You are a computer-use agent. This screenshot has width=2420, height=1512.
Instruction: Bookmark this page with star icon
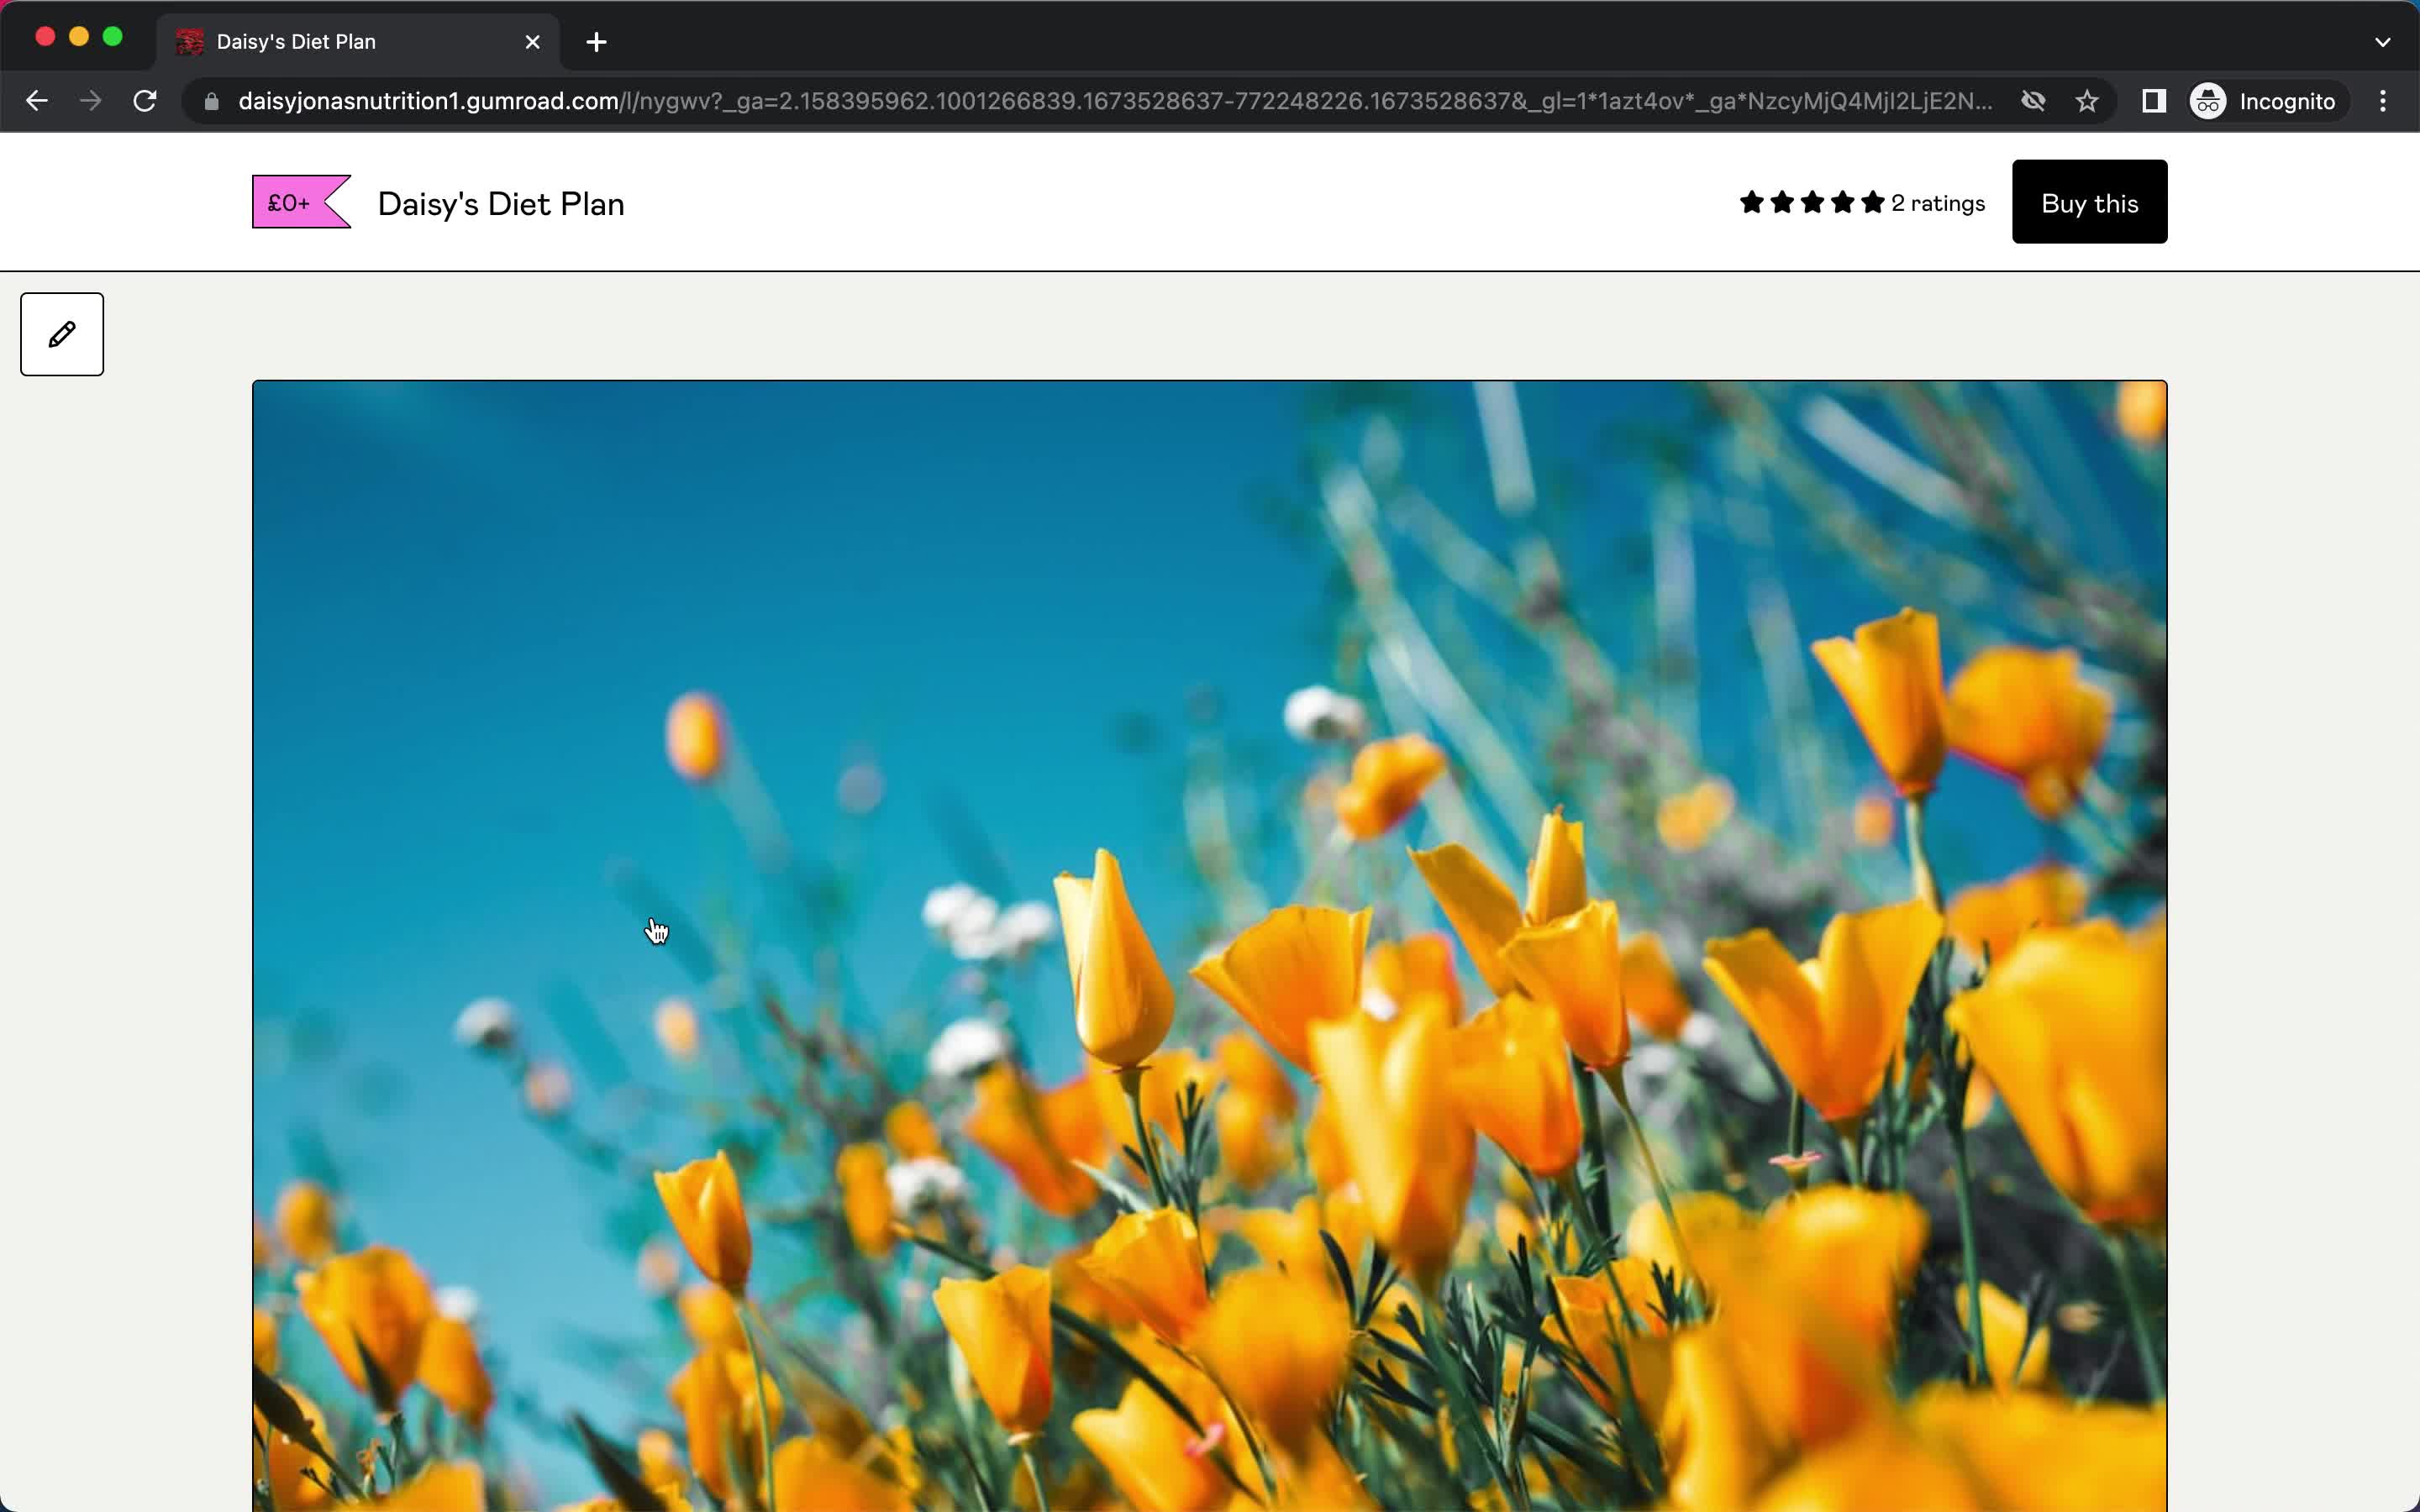pos(2086,101)
